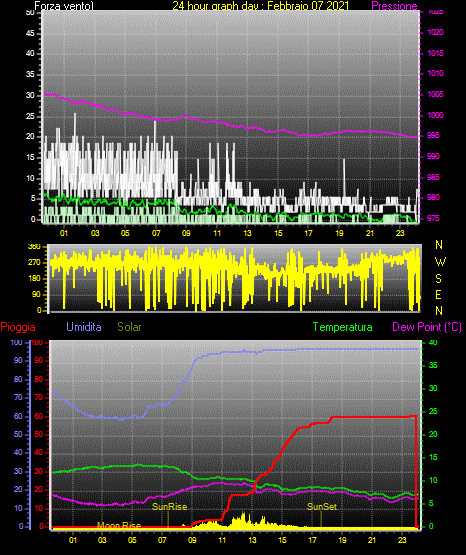The height and width of the screenshot is (555, 466).
Task: Click the '30' wind speed axis value
Action: [30, 95]
